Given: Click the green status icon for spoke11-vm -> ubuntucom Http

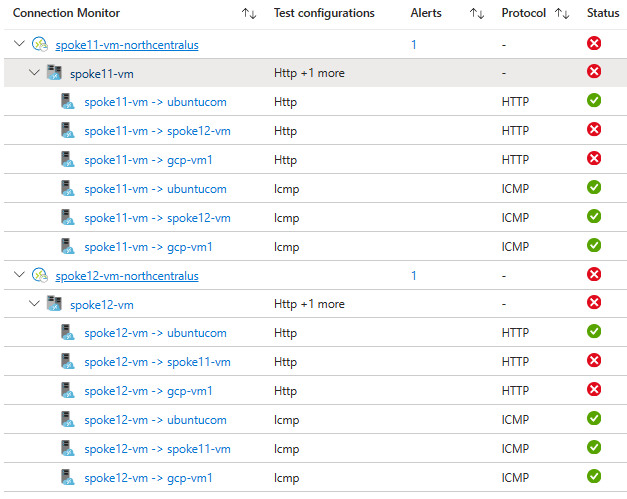Looking at the screenshot, I should point(594,101).
